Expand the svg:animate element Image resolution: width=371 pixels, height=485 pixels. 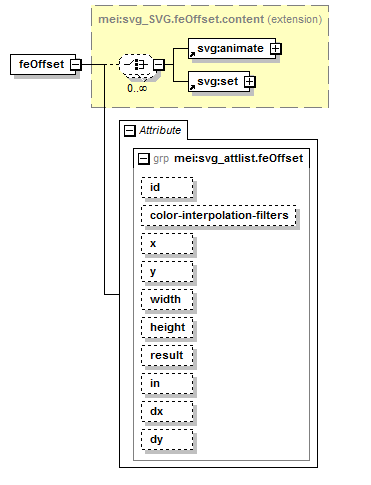point(276,49)
